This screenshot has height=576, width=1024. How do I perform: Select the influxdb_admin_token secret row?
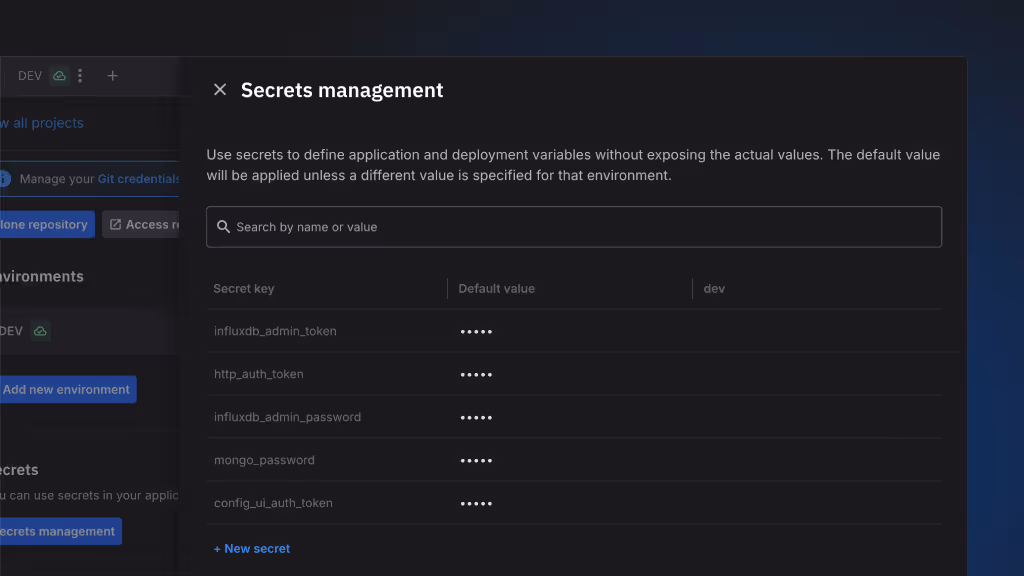click(275, 331)
